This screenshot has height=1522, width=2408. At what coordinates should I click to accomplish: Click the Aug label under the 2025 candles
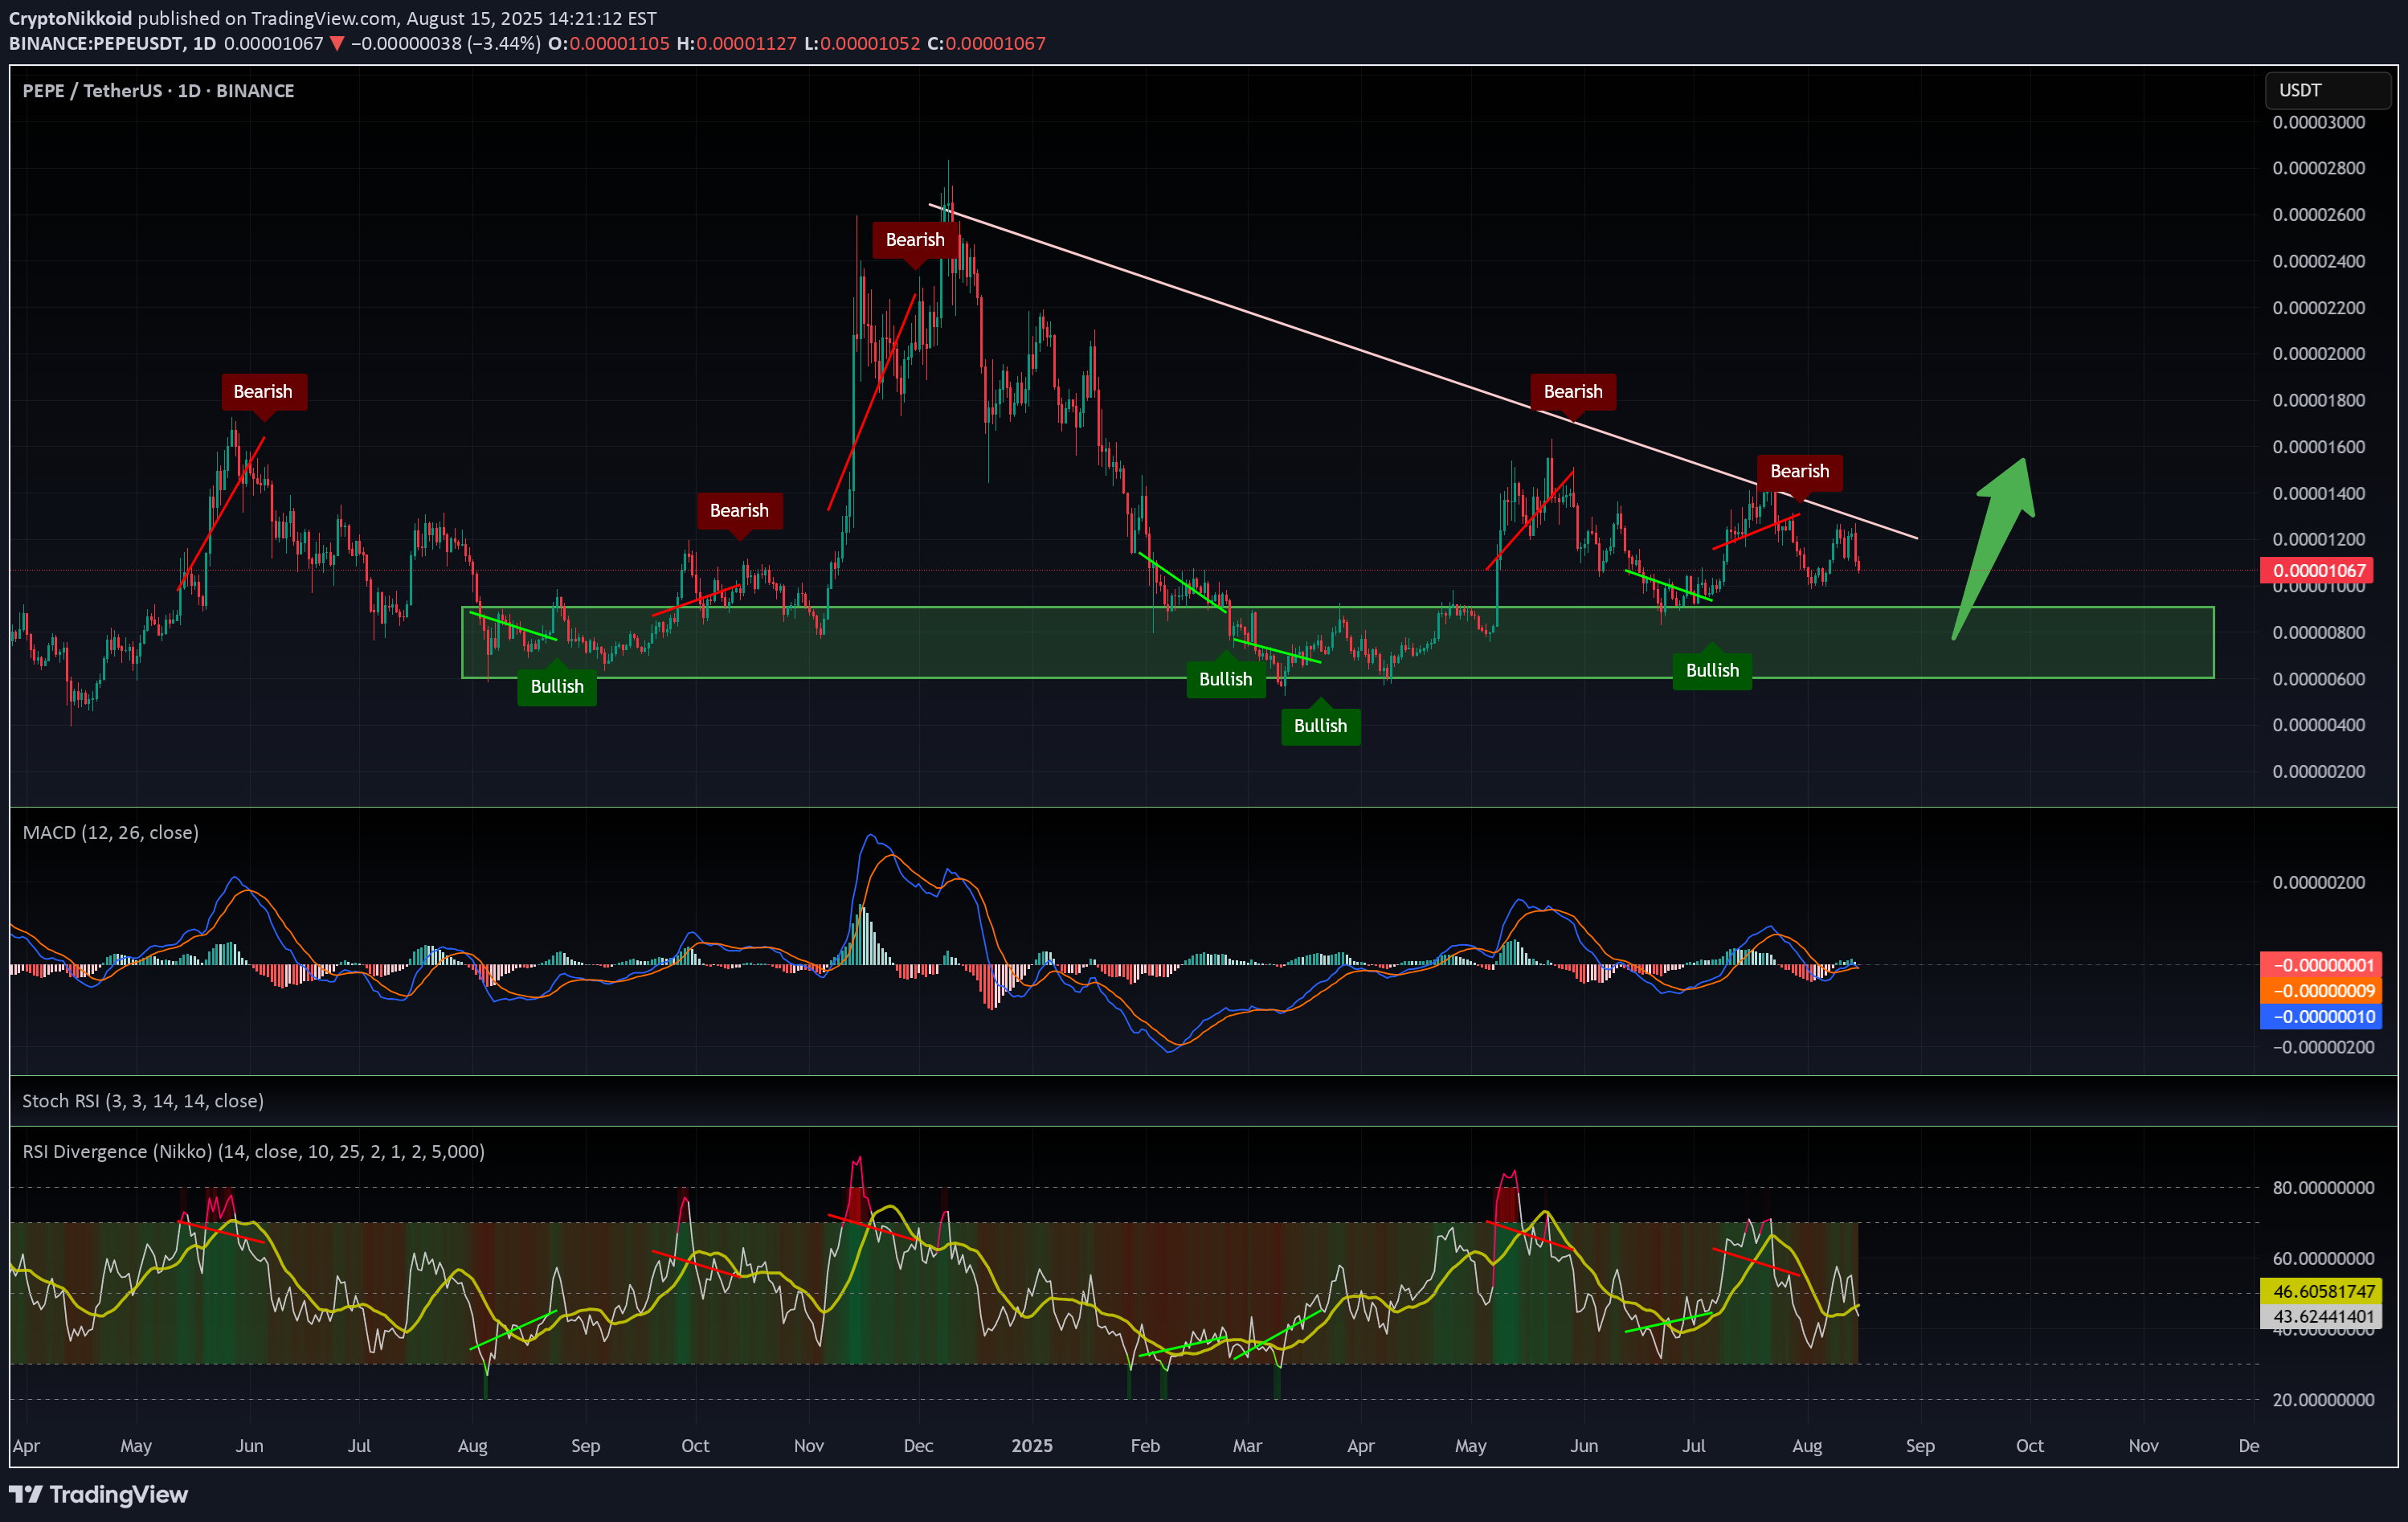click(x=1807, y=1445)
